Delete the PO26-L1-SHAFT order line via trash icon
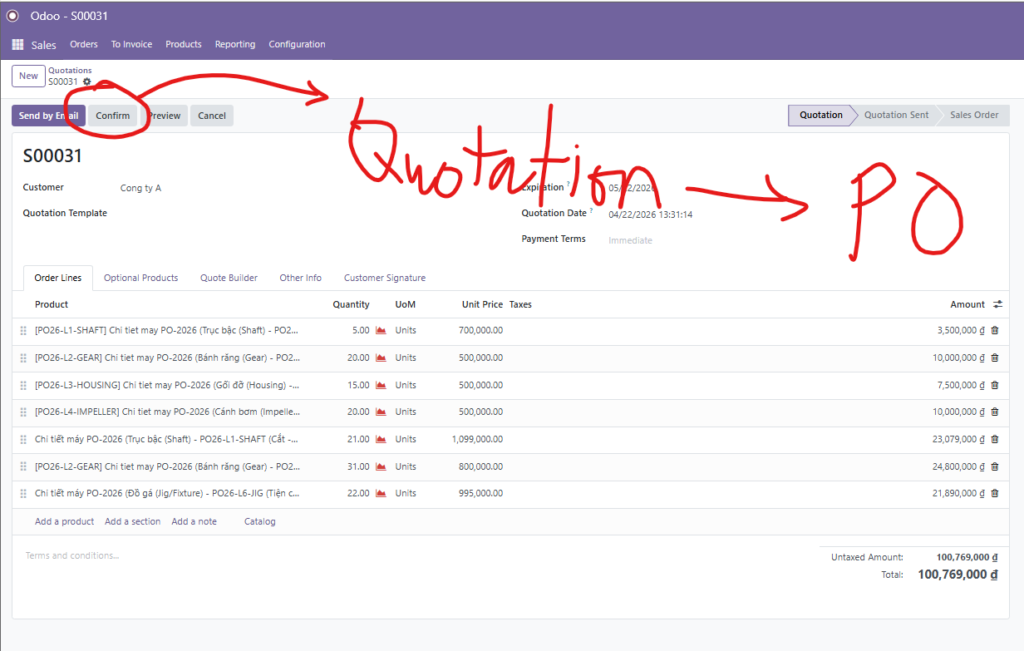1024x651 pixels. pyautogui.click(x=994, y=330)
